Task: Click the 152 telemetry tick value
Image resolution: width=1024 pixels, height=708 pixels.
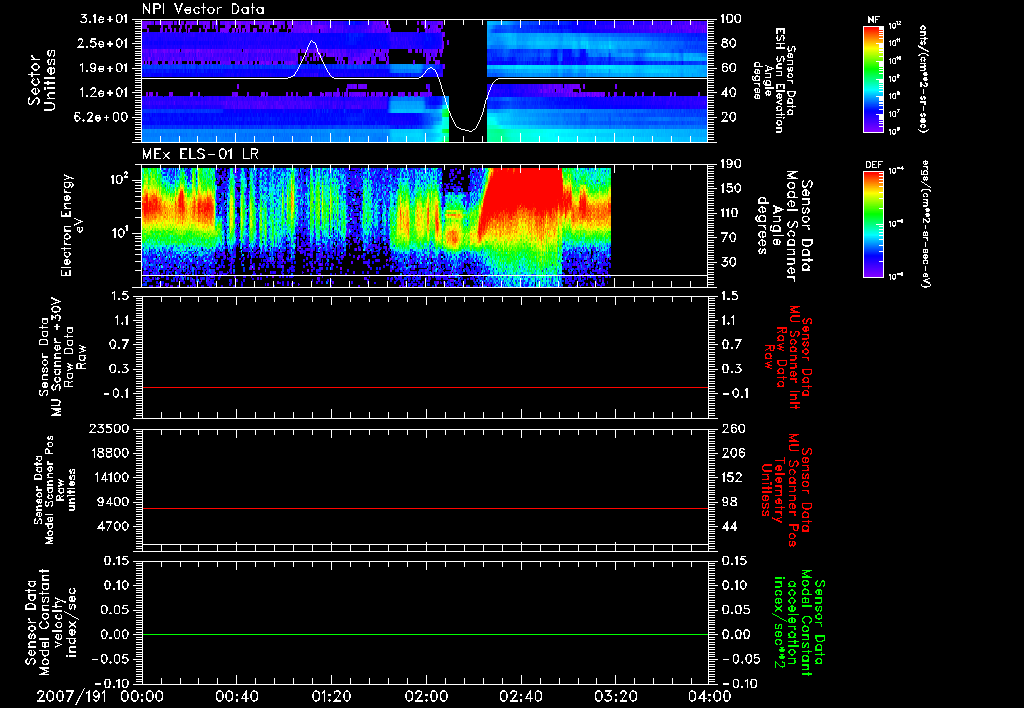Action: pyautogui.click(x=732, y=477)
